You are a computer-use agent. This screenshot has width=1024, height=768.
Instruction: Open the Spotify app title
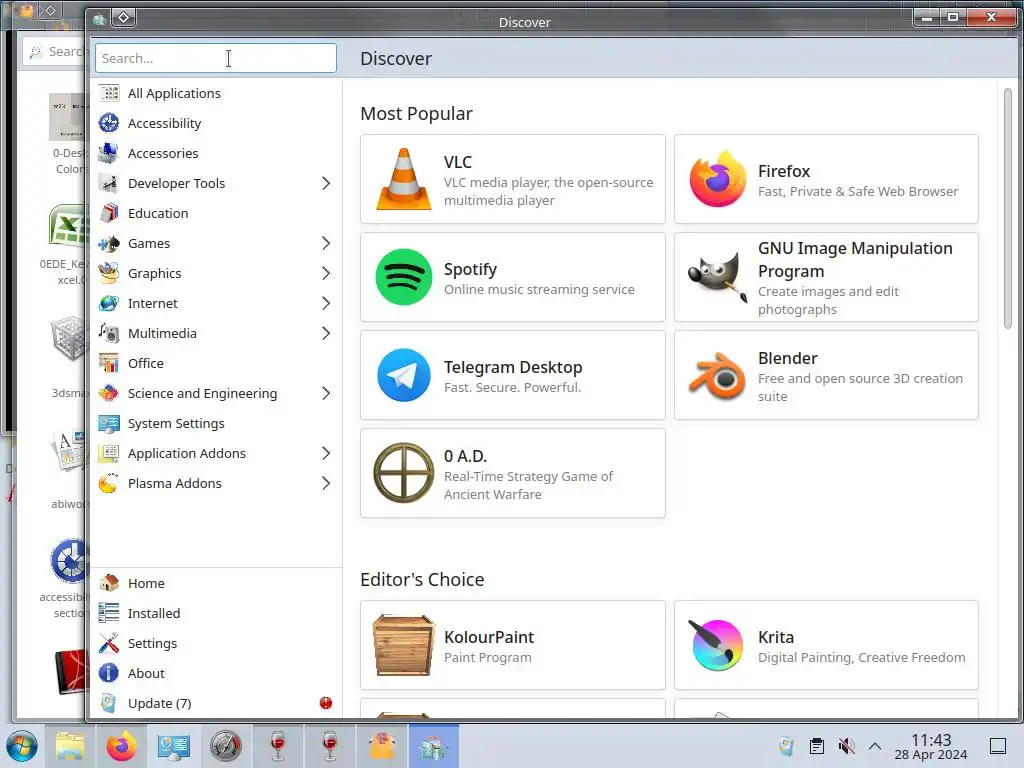coord(470,269)
